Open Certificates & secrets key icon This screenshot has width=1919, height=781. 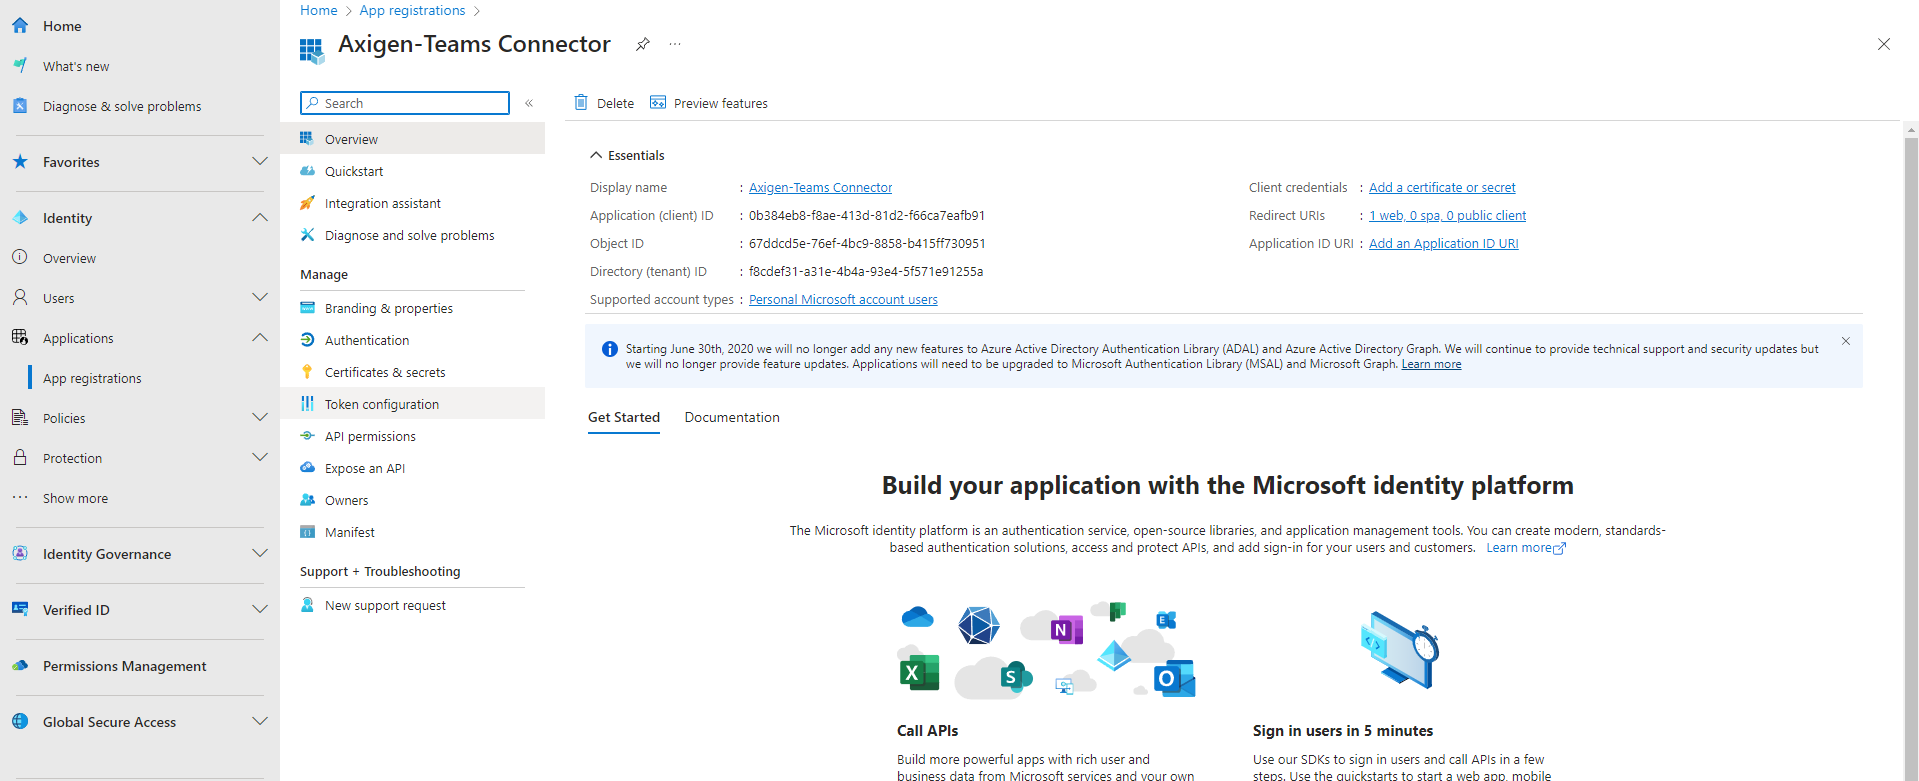(308, 372)
